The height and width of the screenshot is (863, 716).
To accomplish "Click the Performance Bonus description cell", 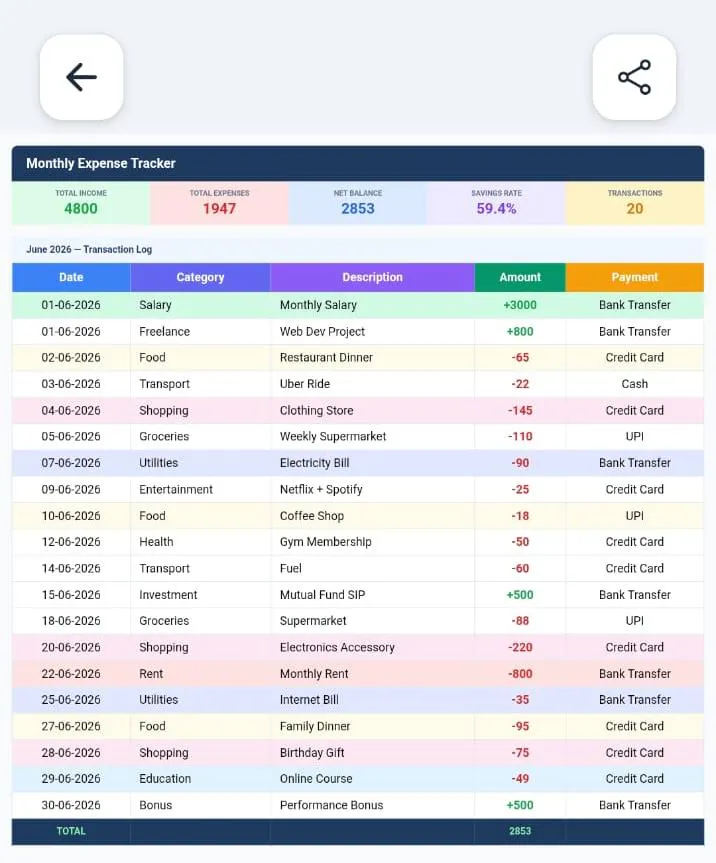I will [x=373, y=805].
